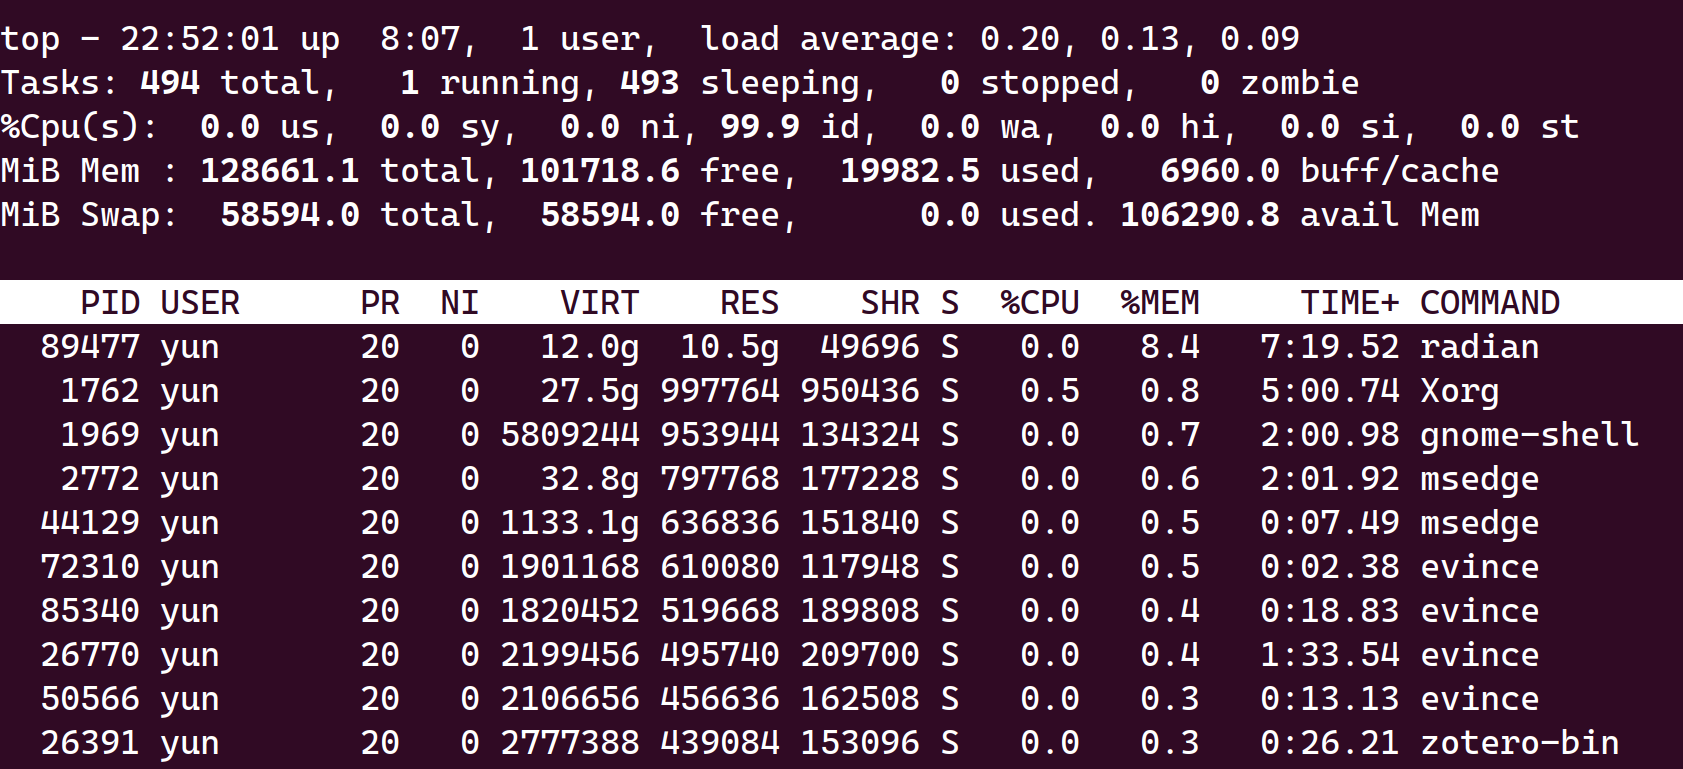1683x769 pixels.
Task: Click the COMMAND column header
Action: pyautogui.click(x=1490, y=303)
